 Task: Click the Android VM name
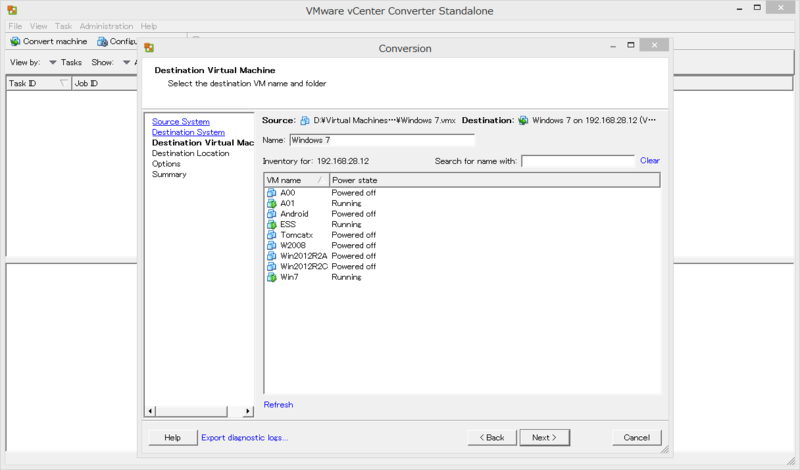coord(294,214)
